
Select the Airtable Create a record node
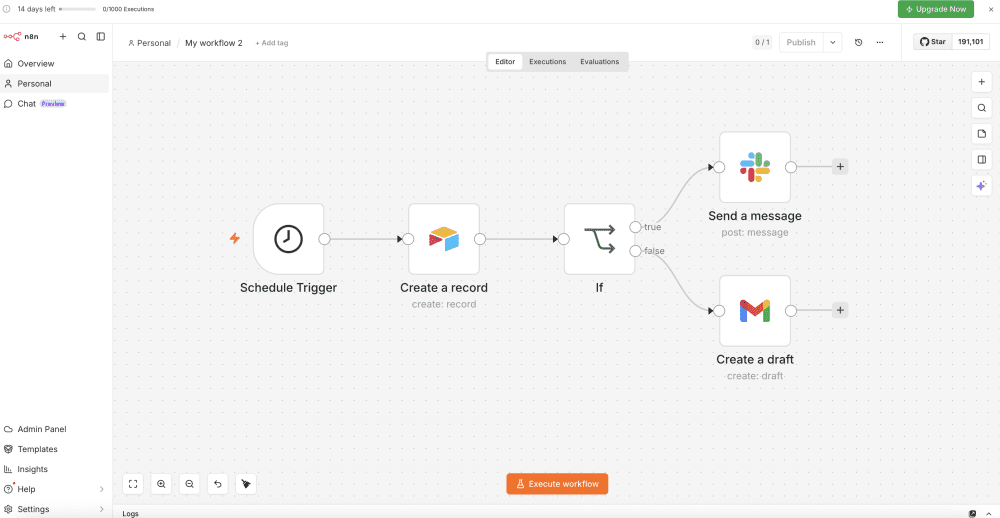[444, 239]
